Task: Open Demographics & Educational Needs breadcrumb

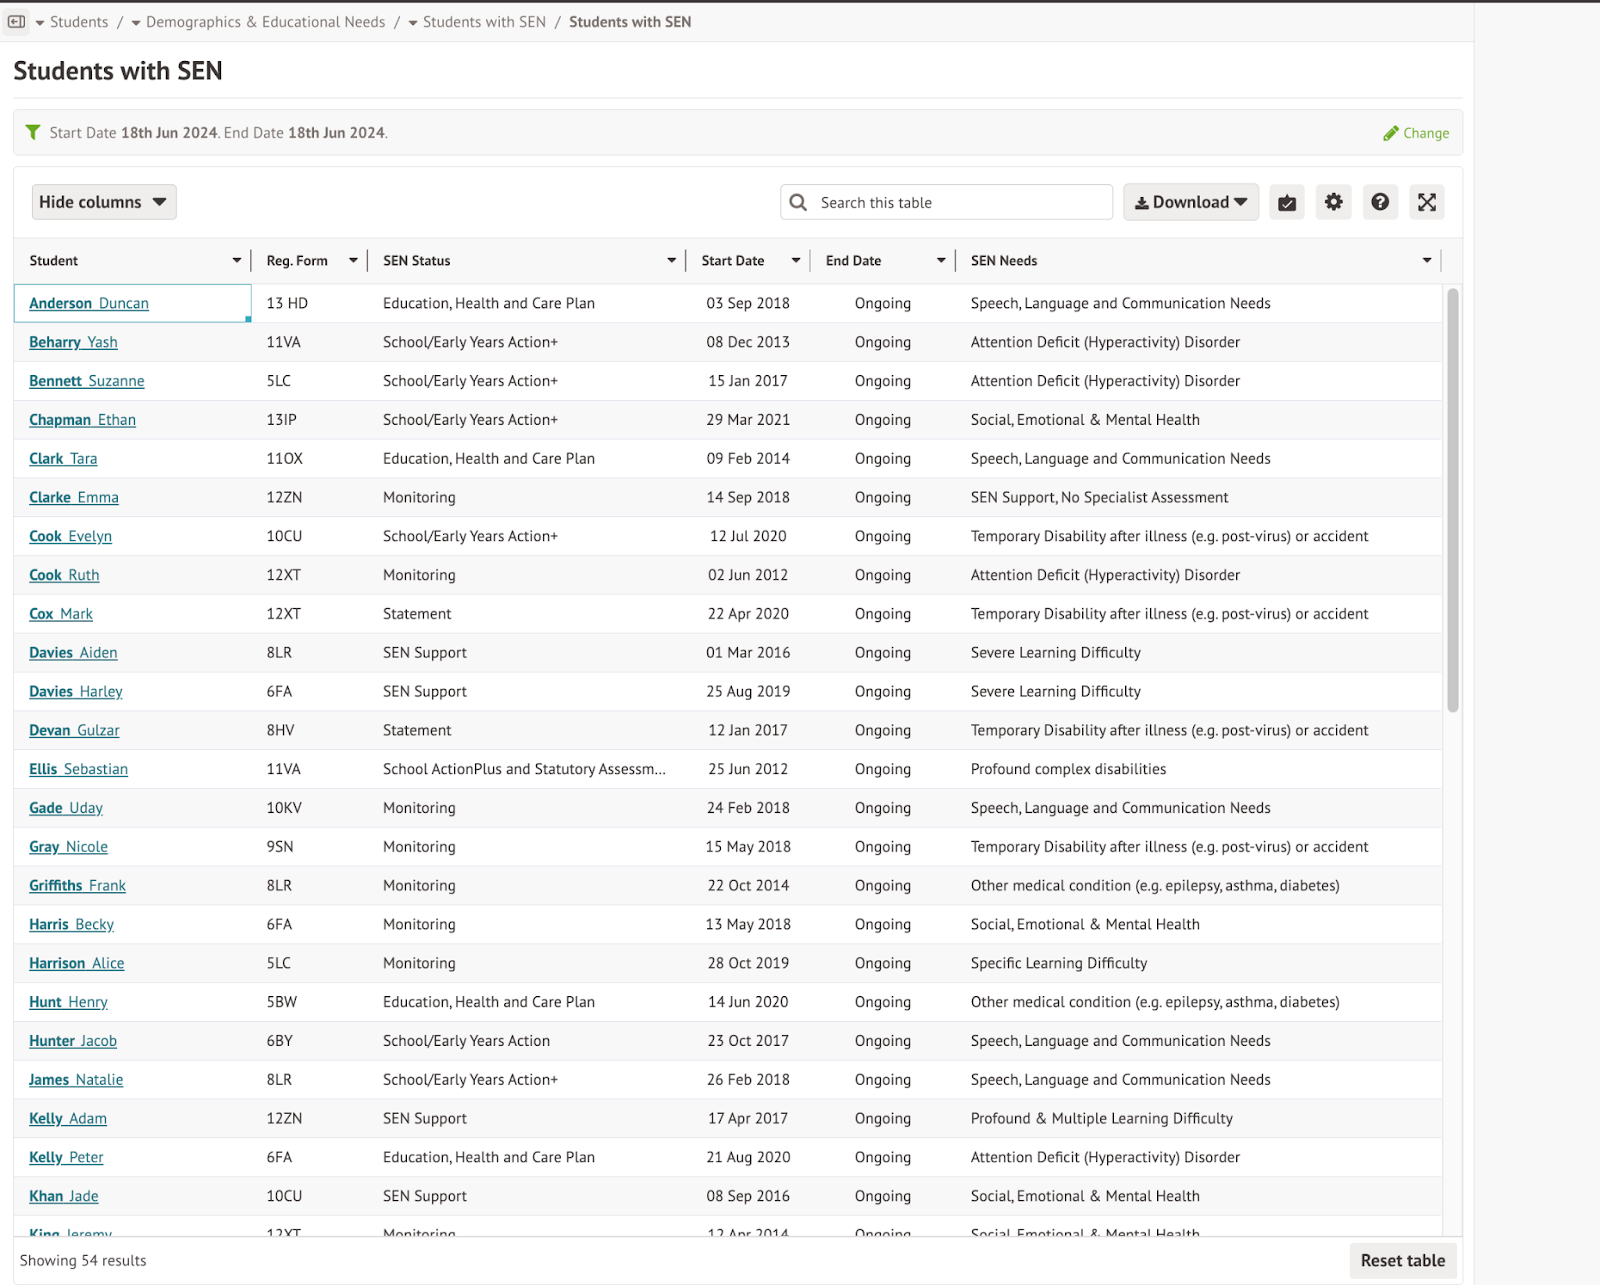Action: tap(258, 22)
